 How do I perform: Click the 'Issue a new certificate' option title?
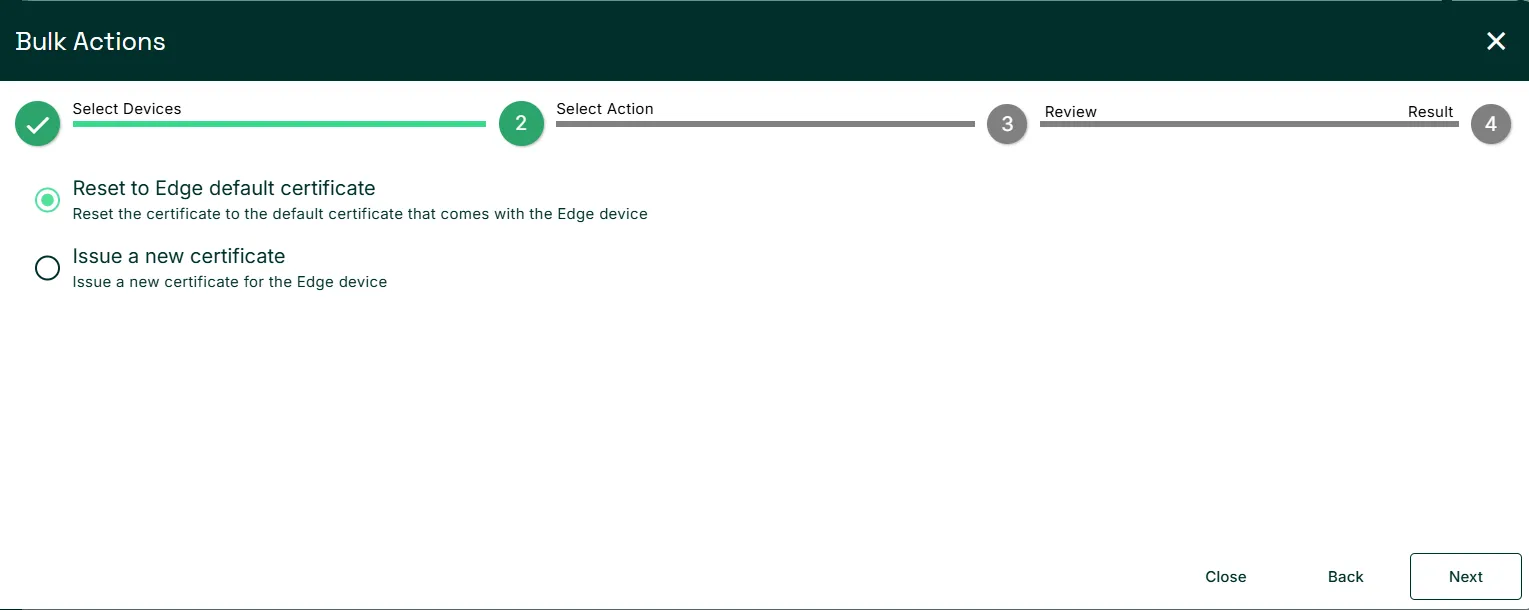(179, 256)
